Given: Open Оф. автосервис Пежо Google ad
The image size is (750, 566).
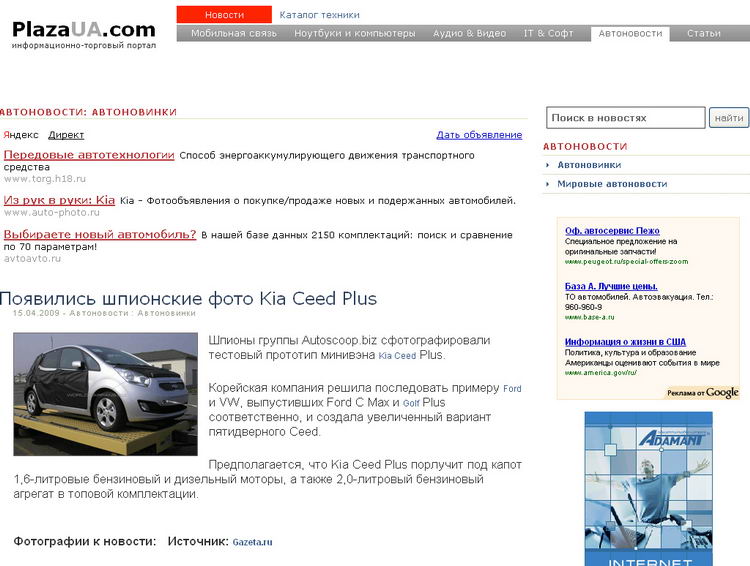Looking at the screenshot, I should [x=612, y=231].
